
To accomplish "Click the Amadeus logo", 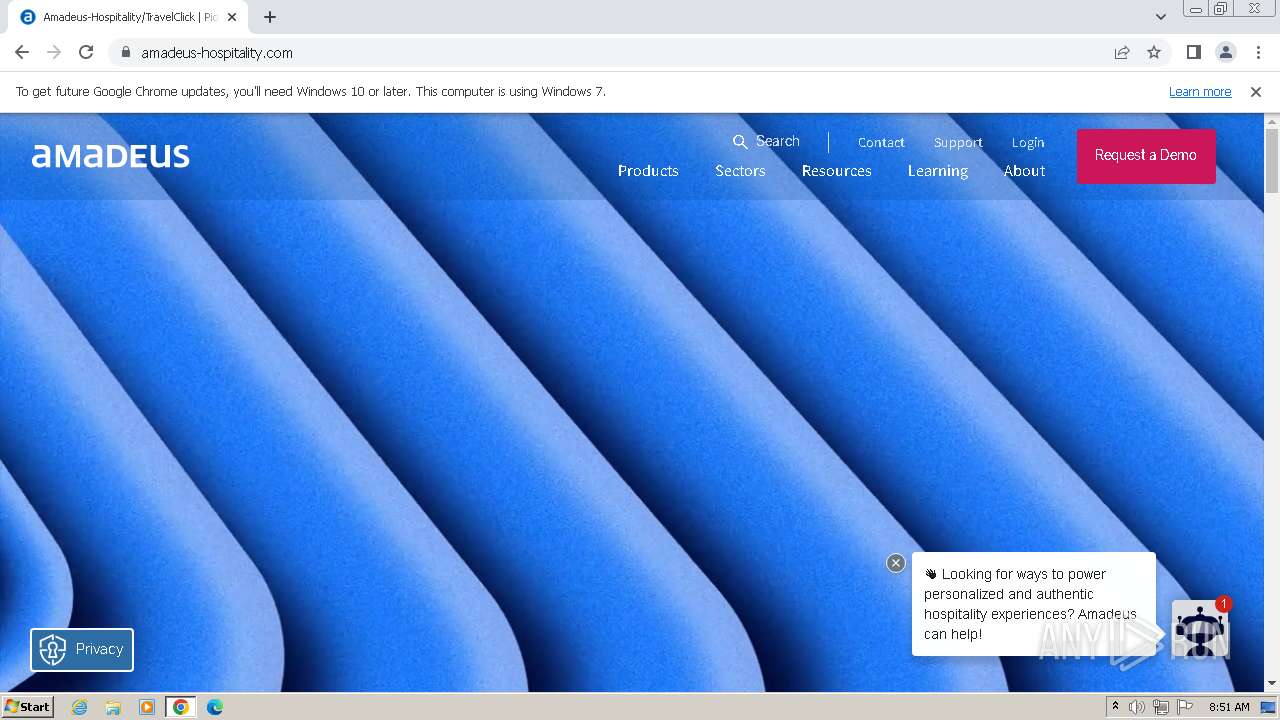I will click(x=110, y=155).
